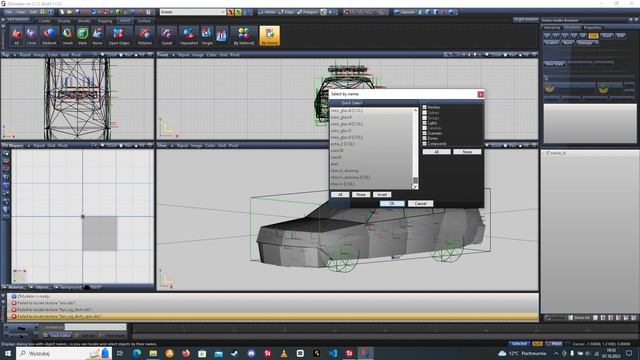This screenshot has height=360, width=640.
Task: Click the By ID selection tool icon
Action: tap(222, 36)
